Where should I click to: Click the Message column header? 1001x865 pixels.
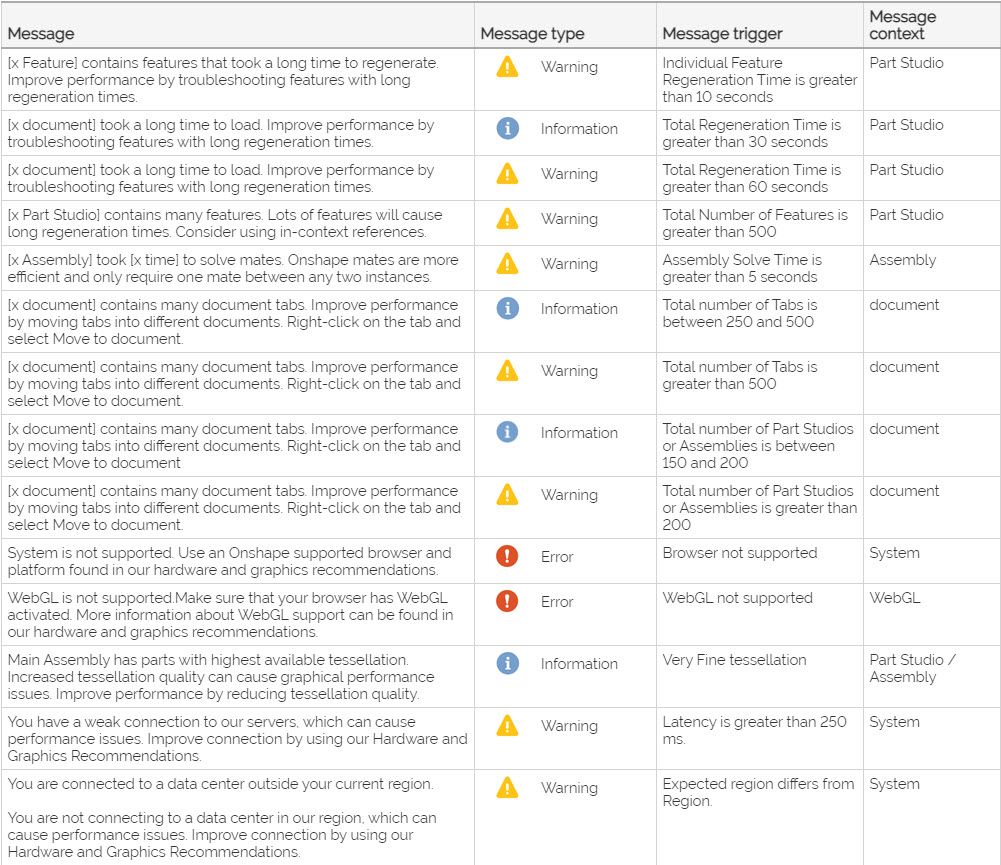click(41, 34)
